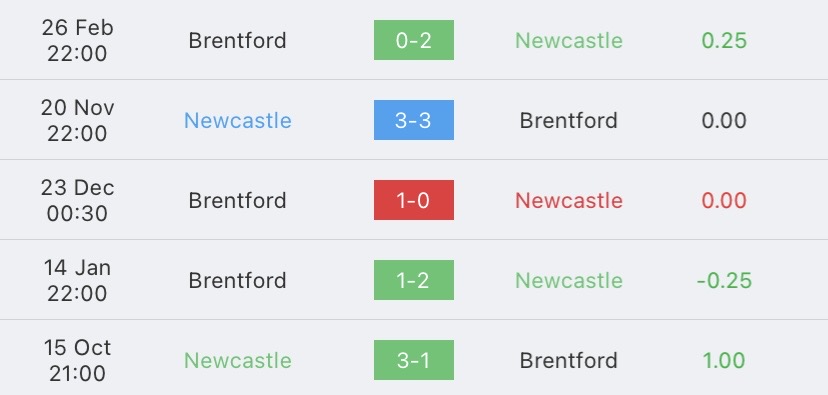Image resolution: width=828 pixels, height=395 pixels.
Task: Open the green 3-1 score badge
Action: (x=413, y=360)
